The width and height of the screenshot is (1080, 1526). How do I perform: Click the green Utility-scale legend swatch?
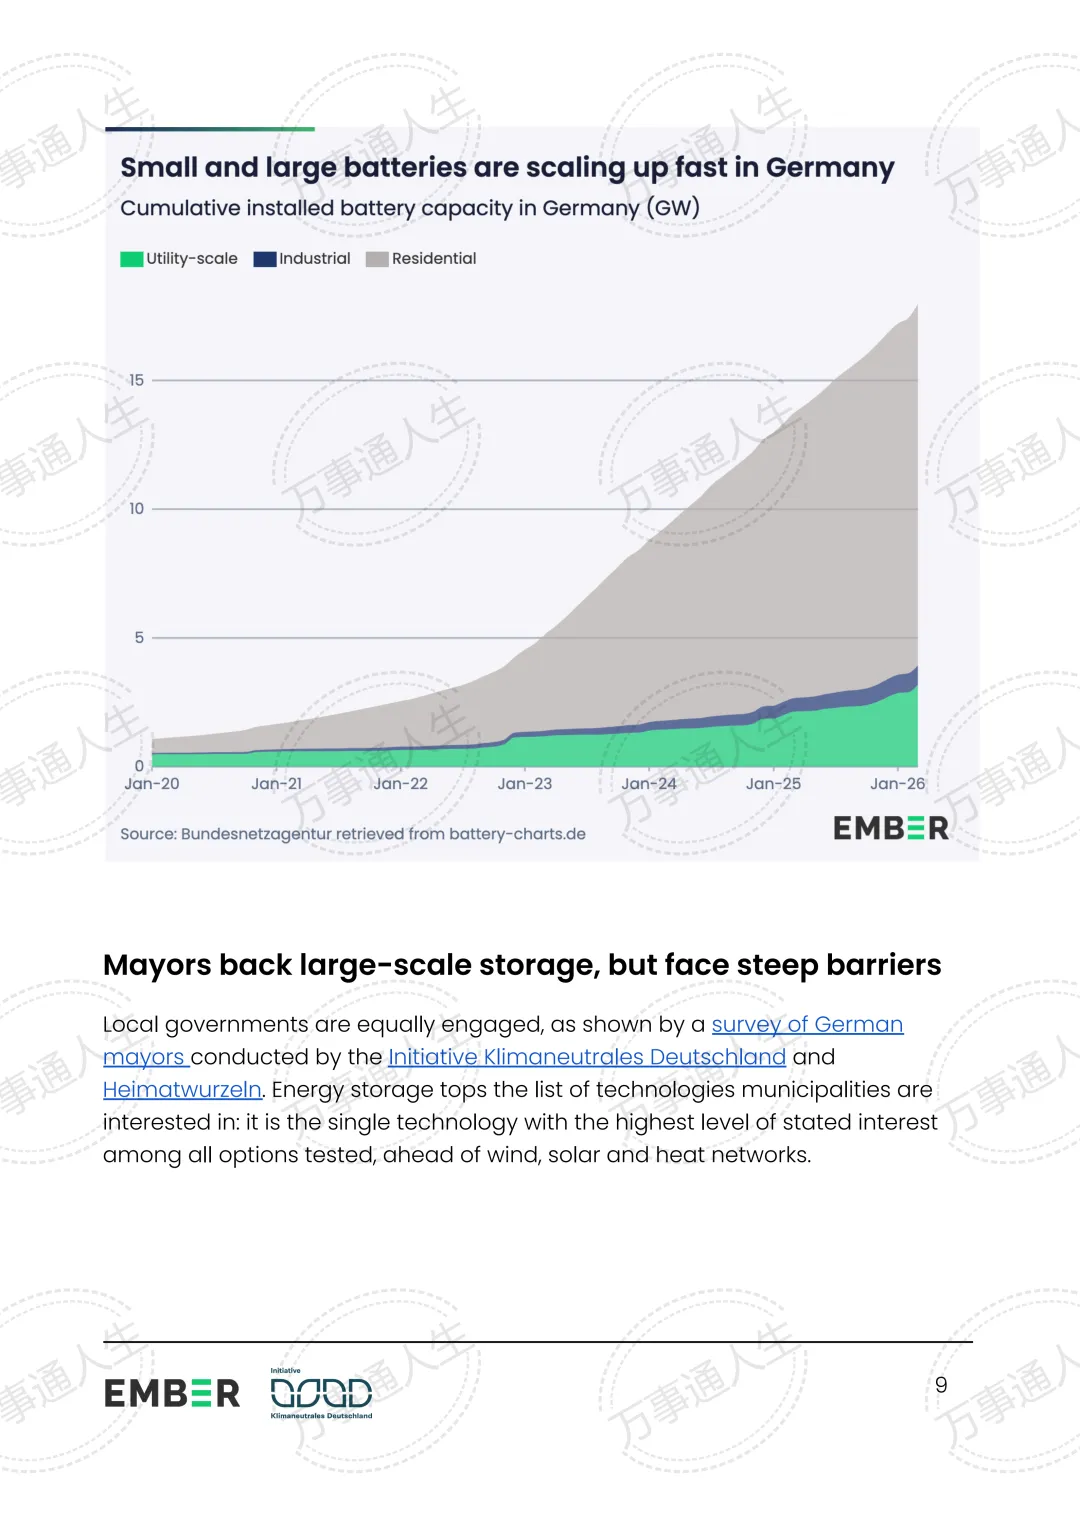coord(132,259)
